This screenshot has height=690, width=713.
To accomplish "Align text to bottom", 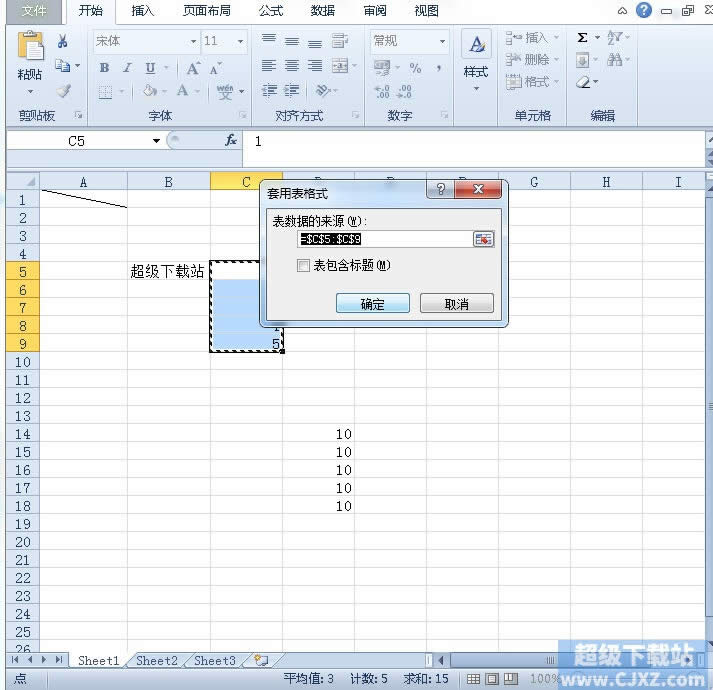I will tap(315, 42).
